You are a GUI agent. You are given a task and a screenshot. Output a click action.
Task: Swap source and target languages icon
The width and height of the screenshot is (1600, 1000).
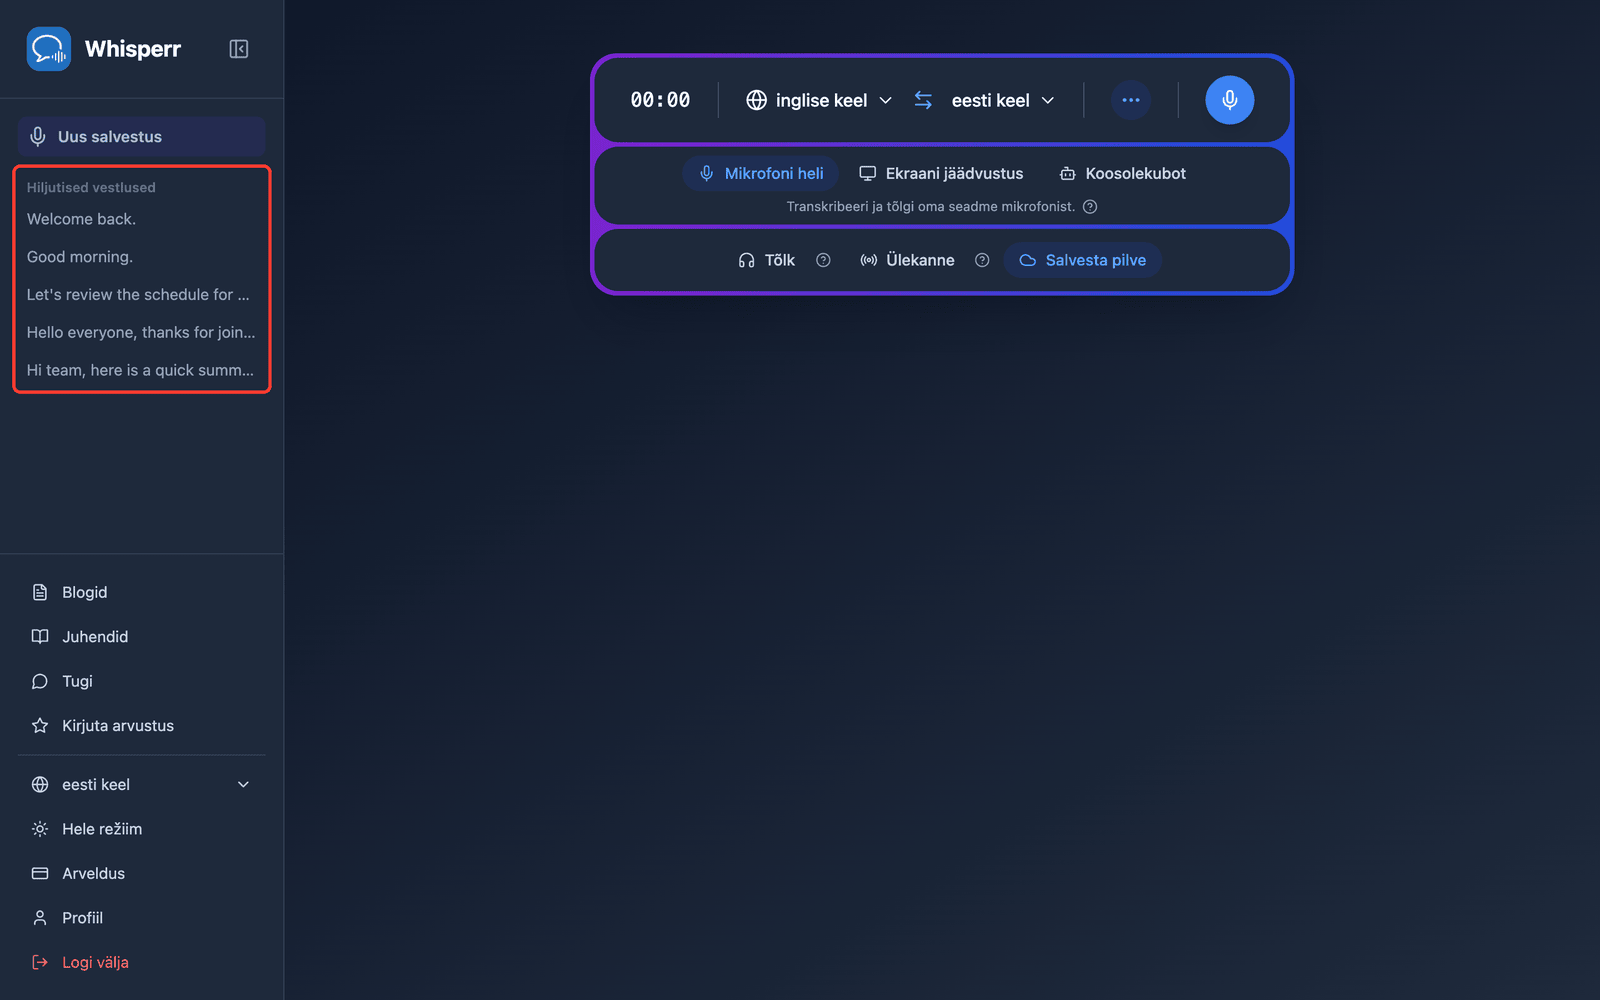(x=923, y=100)
